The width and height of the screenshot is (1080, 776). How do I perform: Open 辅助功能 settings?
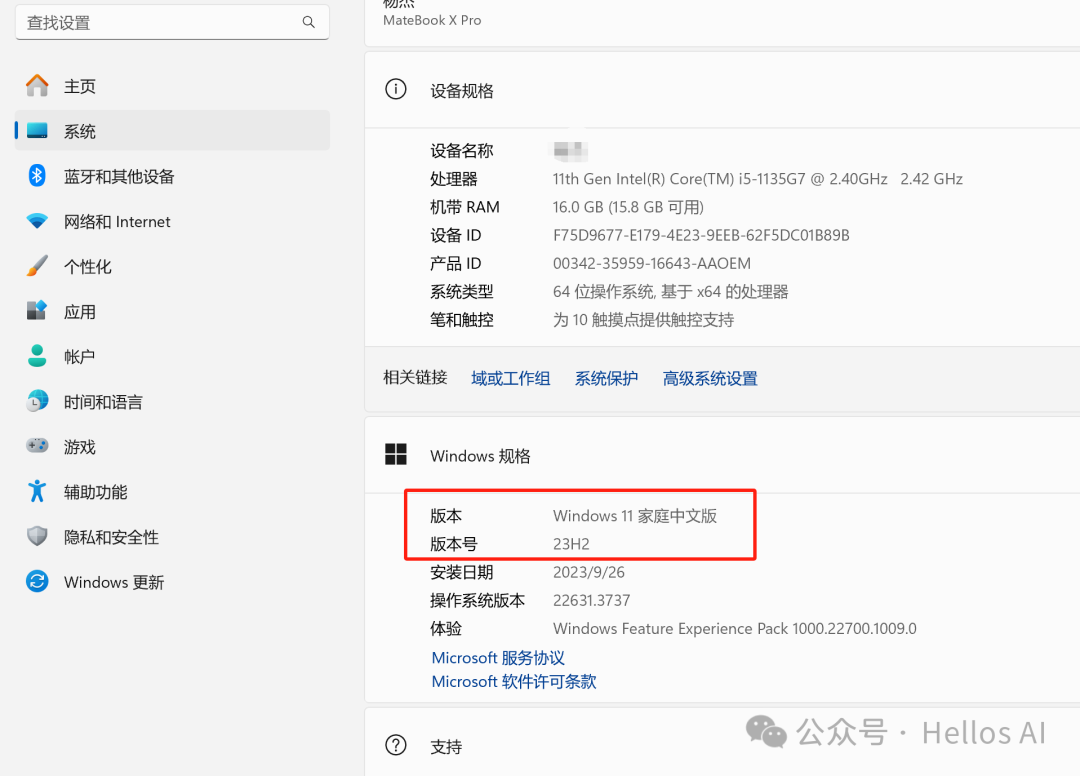click(x=172, y=491)
